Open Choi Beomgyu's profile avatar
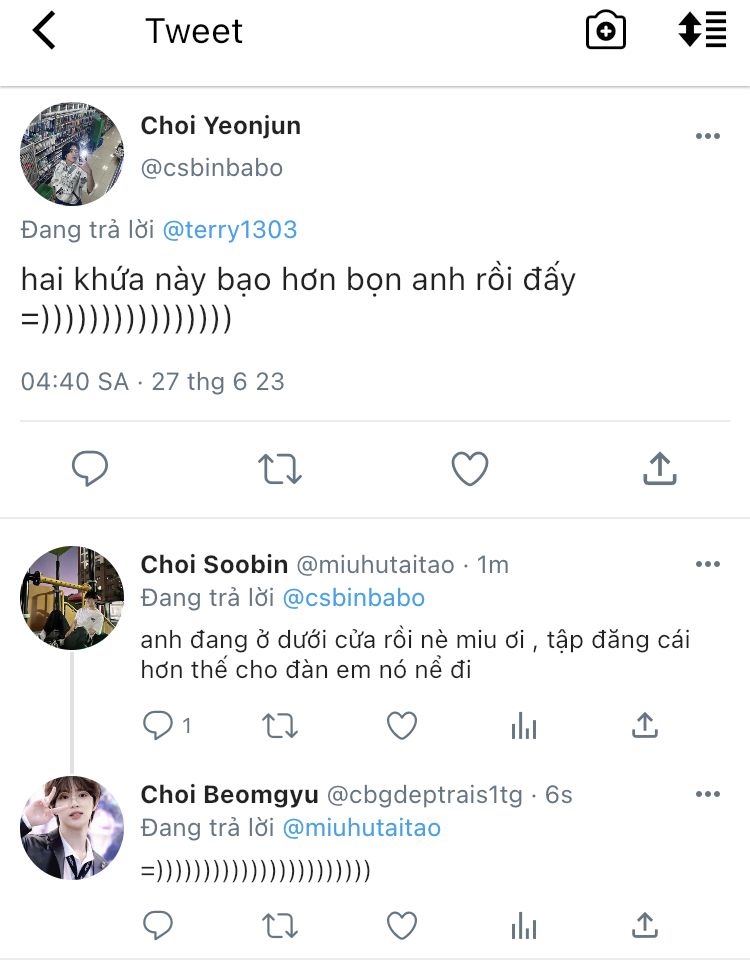 coord(72,828)
